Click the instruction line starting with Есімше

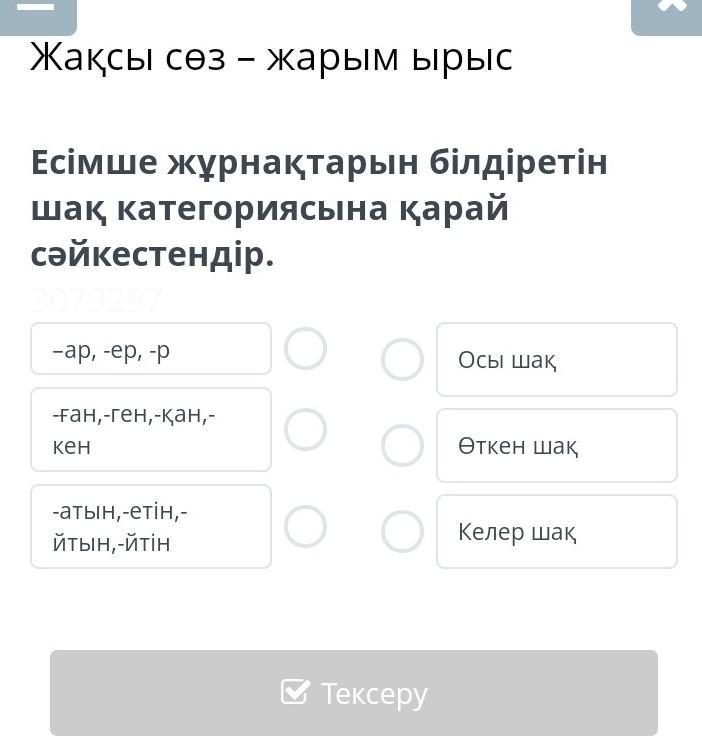[319, 161]
